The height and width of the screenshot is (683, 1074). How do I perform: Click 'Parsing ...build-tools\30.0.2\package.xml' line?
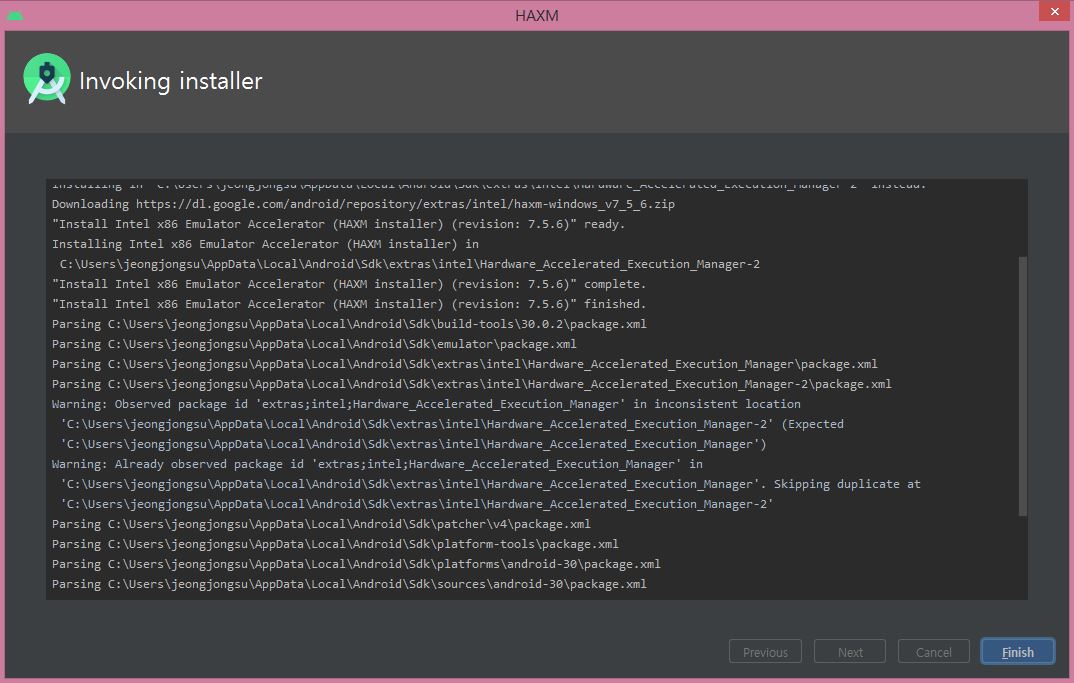click(349, 324)
